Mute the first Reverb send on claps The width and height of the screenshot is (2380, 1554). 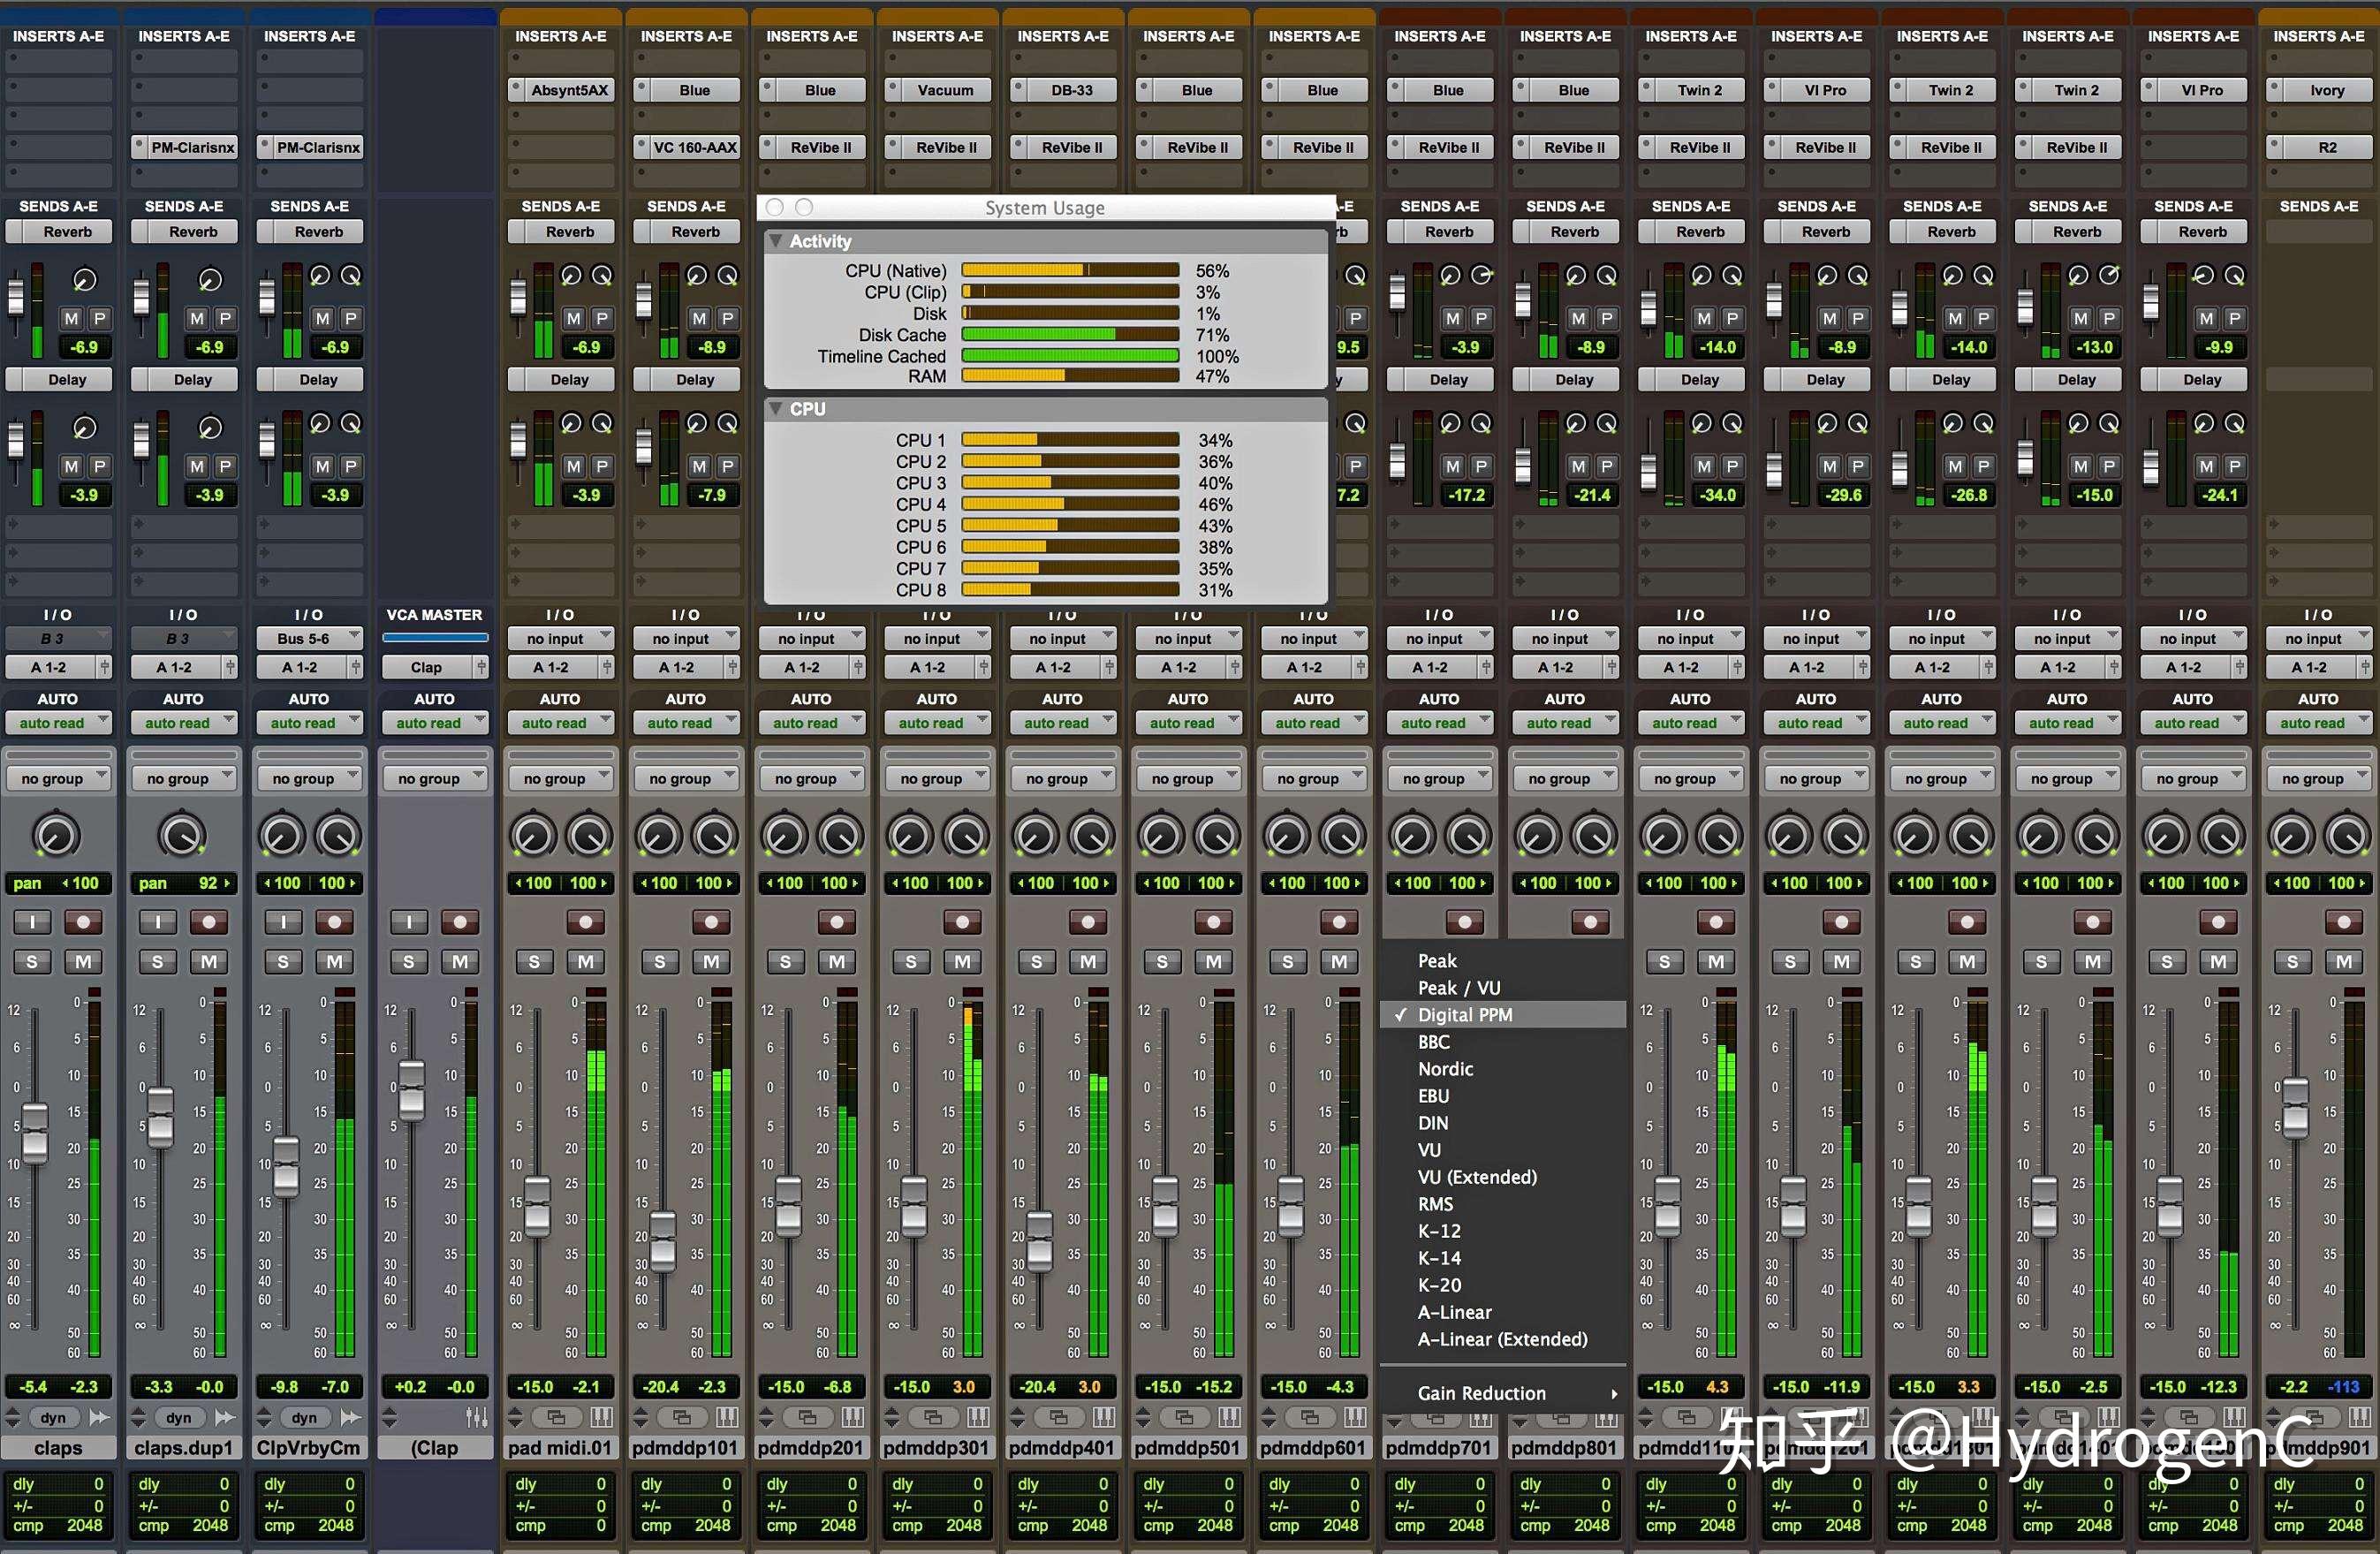pyautogui.click(x=71, y=319)
